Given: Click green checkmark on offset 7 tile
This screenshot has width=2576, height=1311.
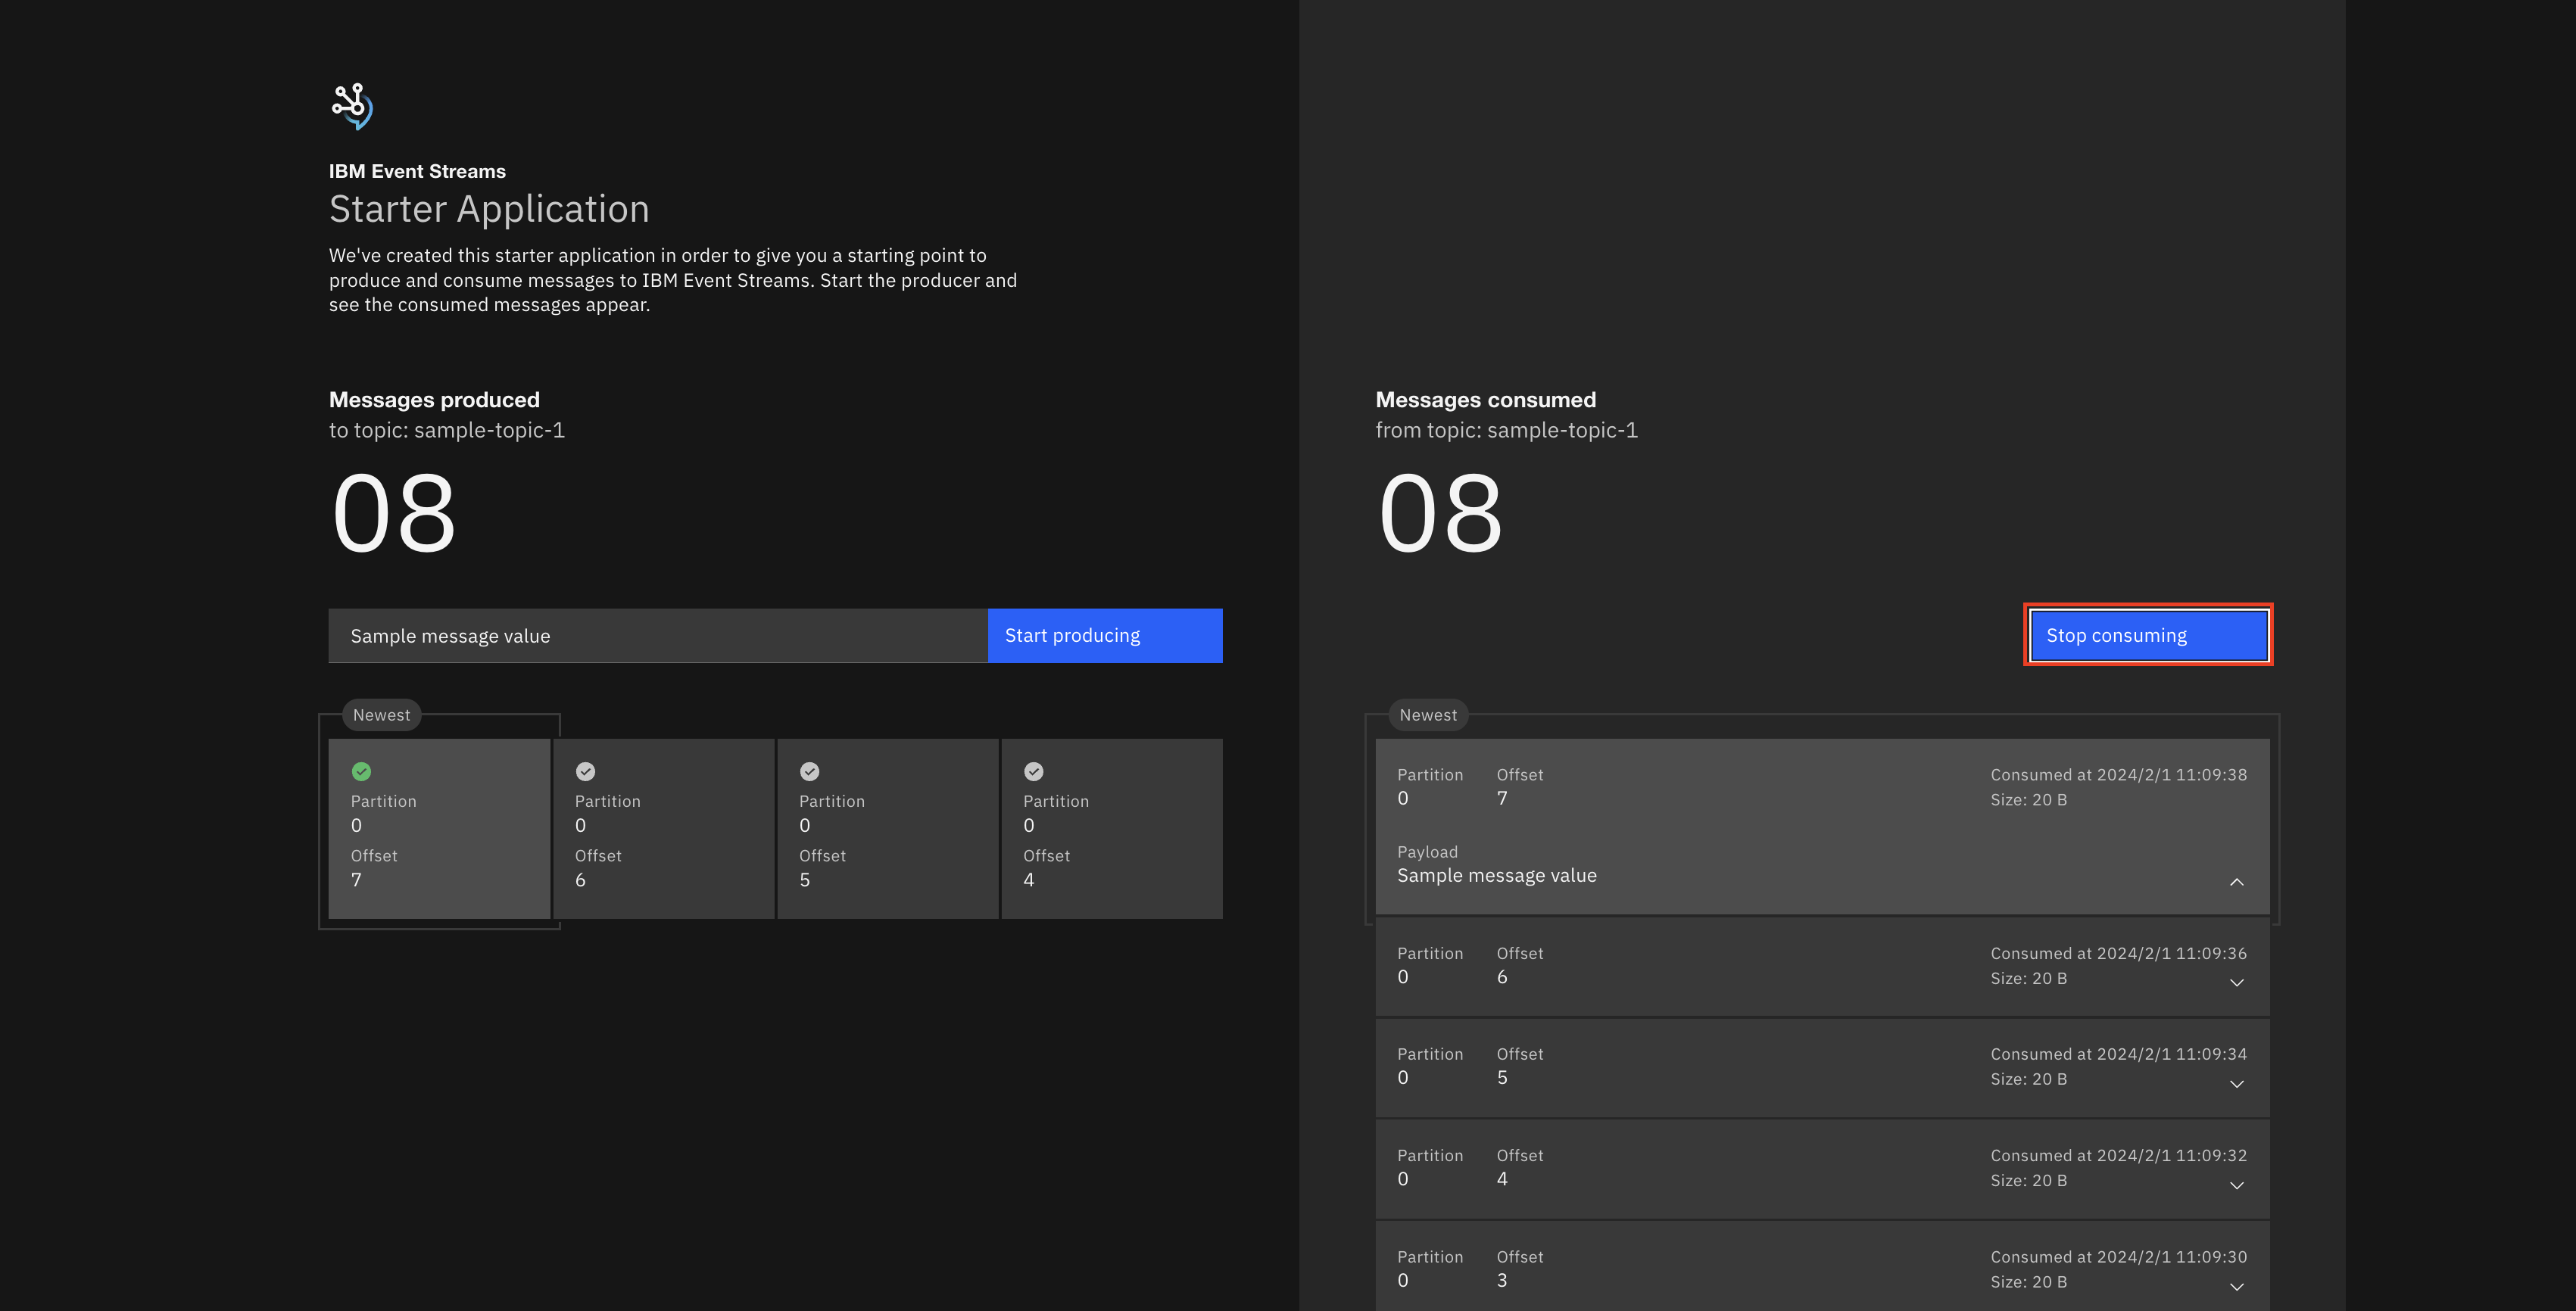Looking at the screenshot, I should (362, 771).
